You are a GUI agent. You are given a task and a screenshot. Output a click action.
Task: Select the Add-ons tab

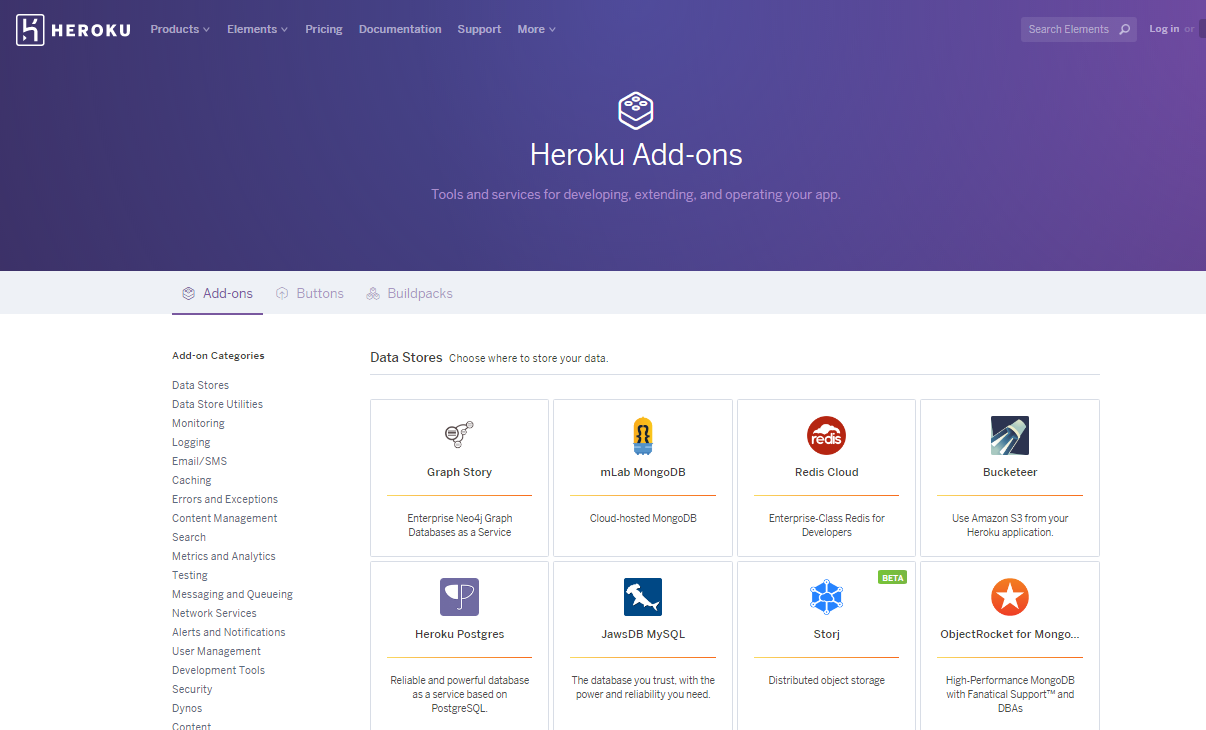(x=217, y=294)
